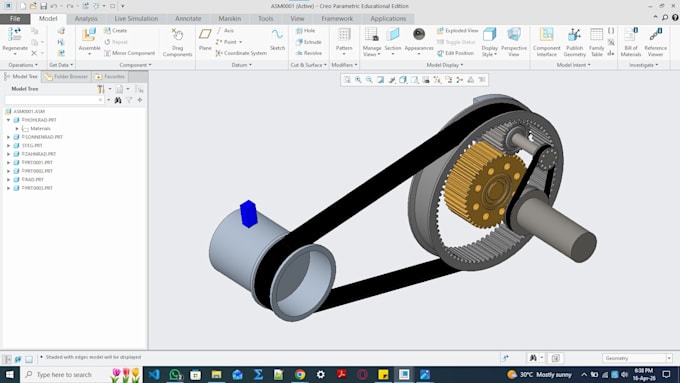Click Toggle Status in Model Display
680x383 pixels.
456,42
